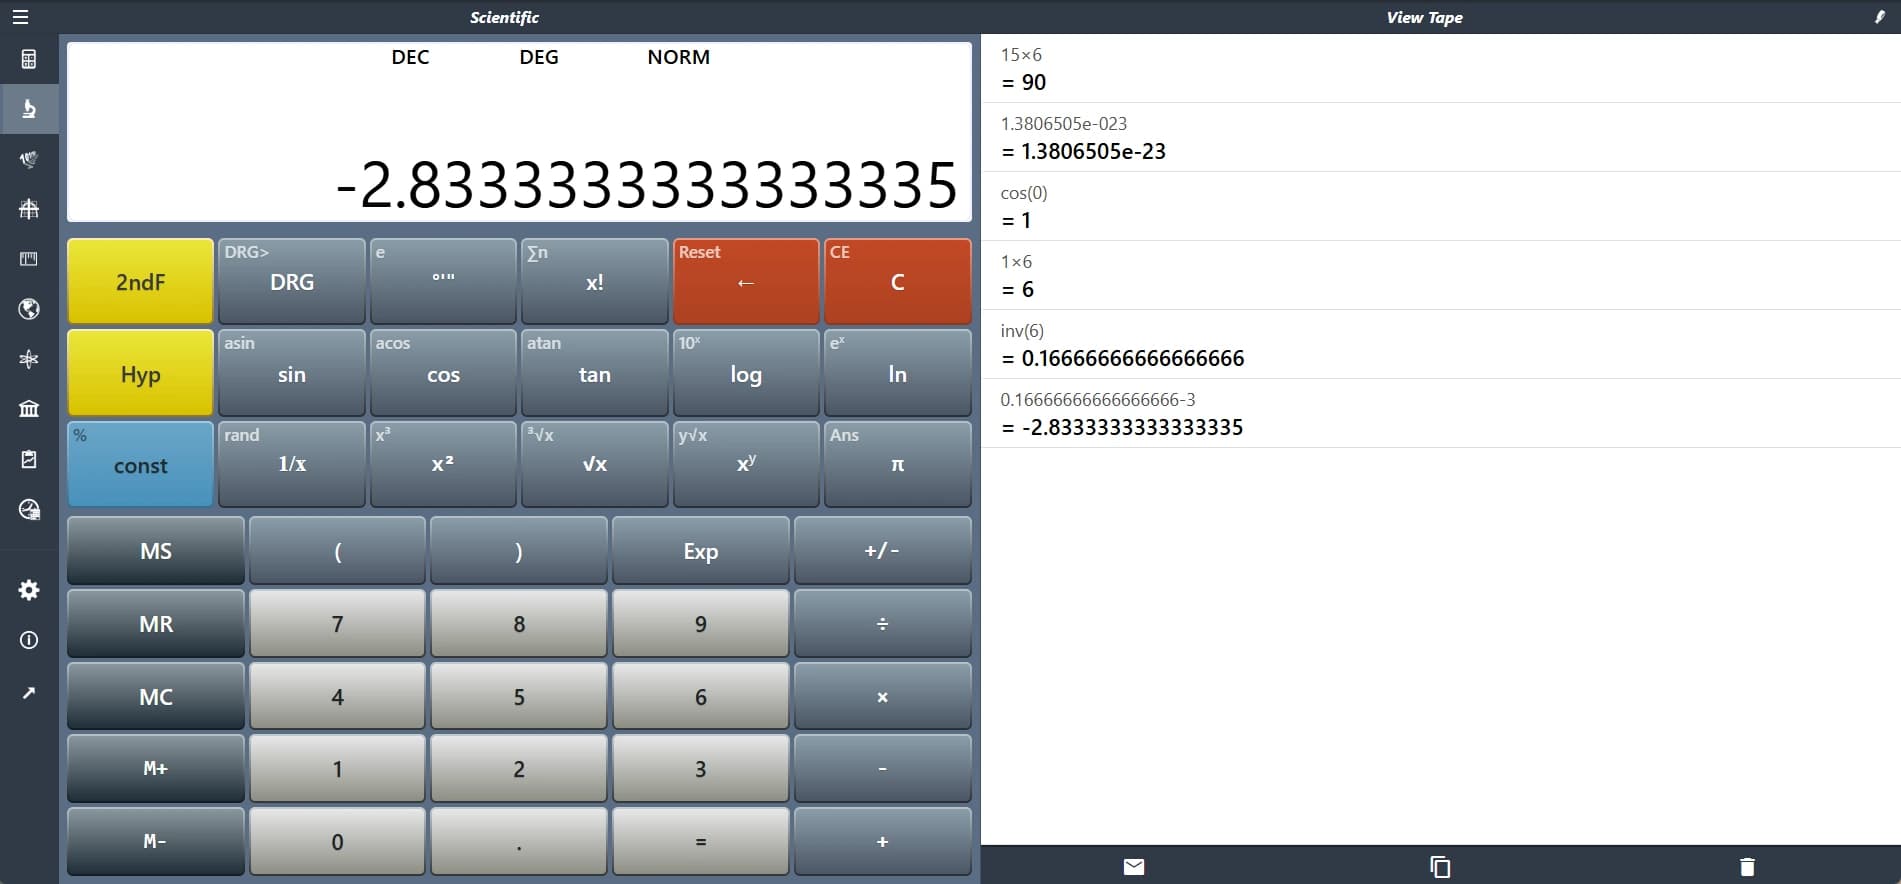Click the tan function key
Viewport: 1901px width, 884px height.
(594, 373)
